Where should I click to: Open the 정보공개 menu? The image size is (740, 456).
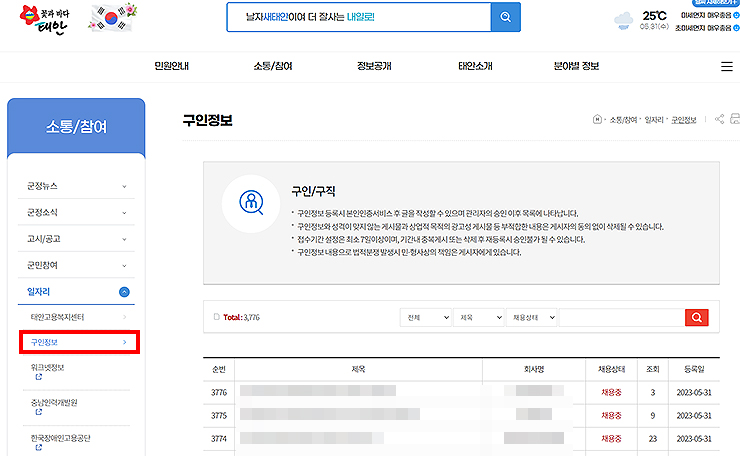point(374,66)
